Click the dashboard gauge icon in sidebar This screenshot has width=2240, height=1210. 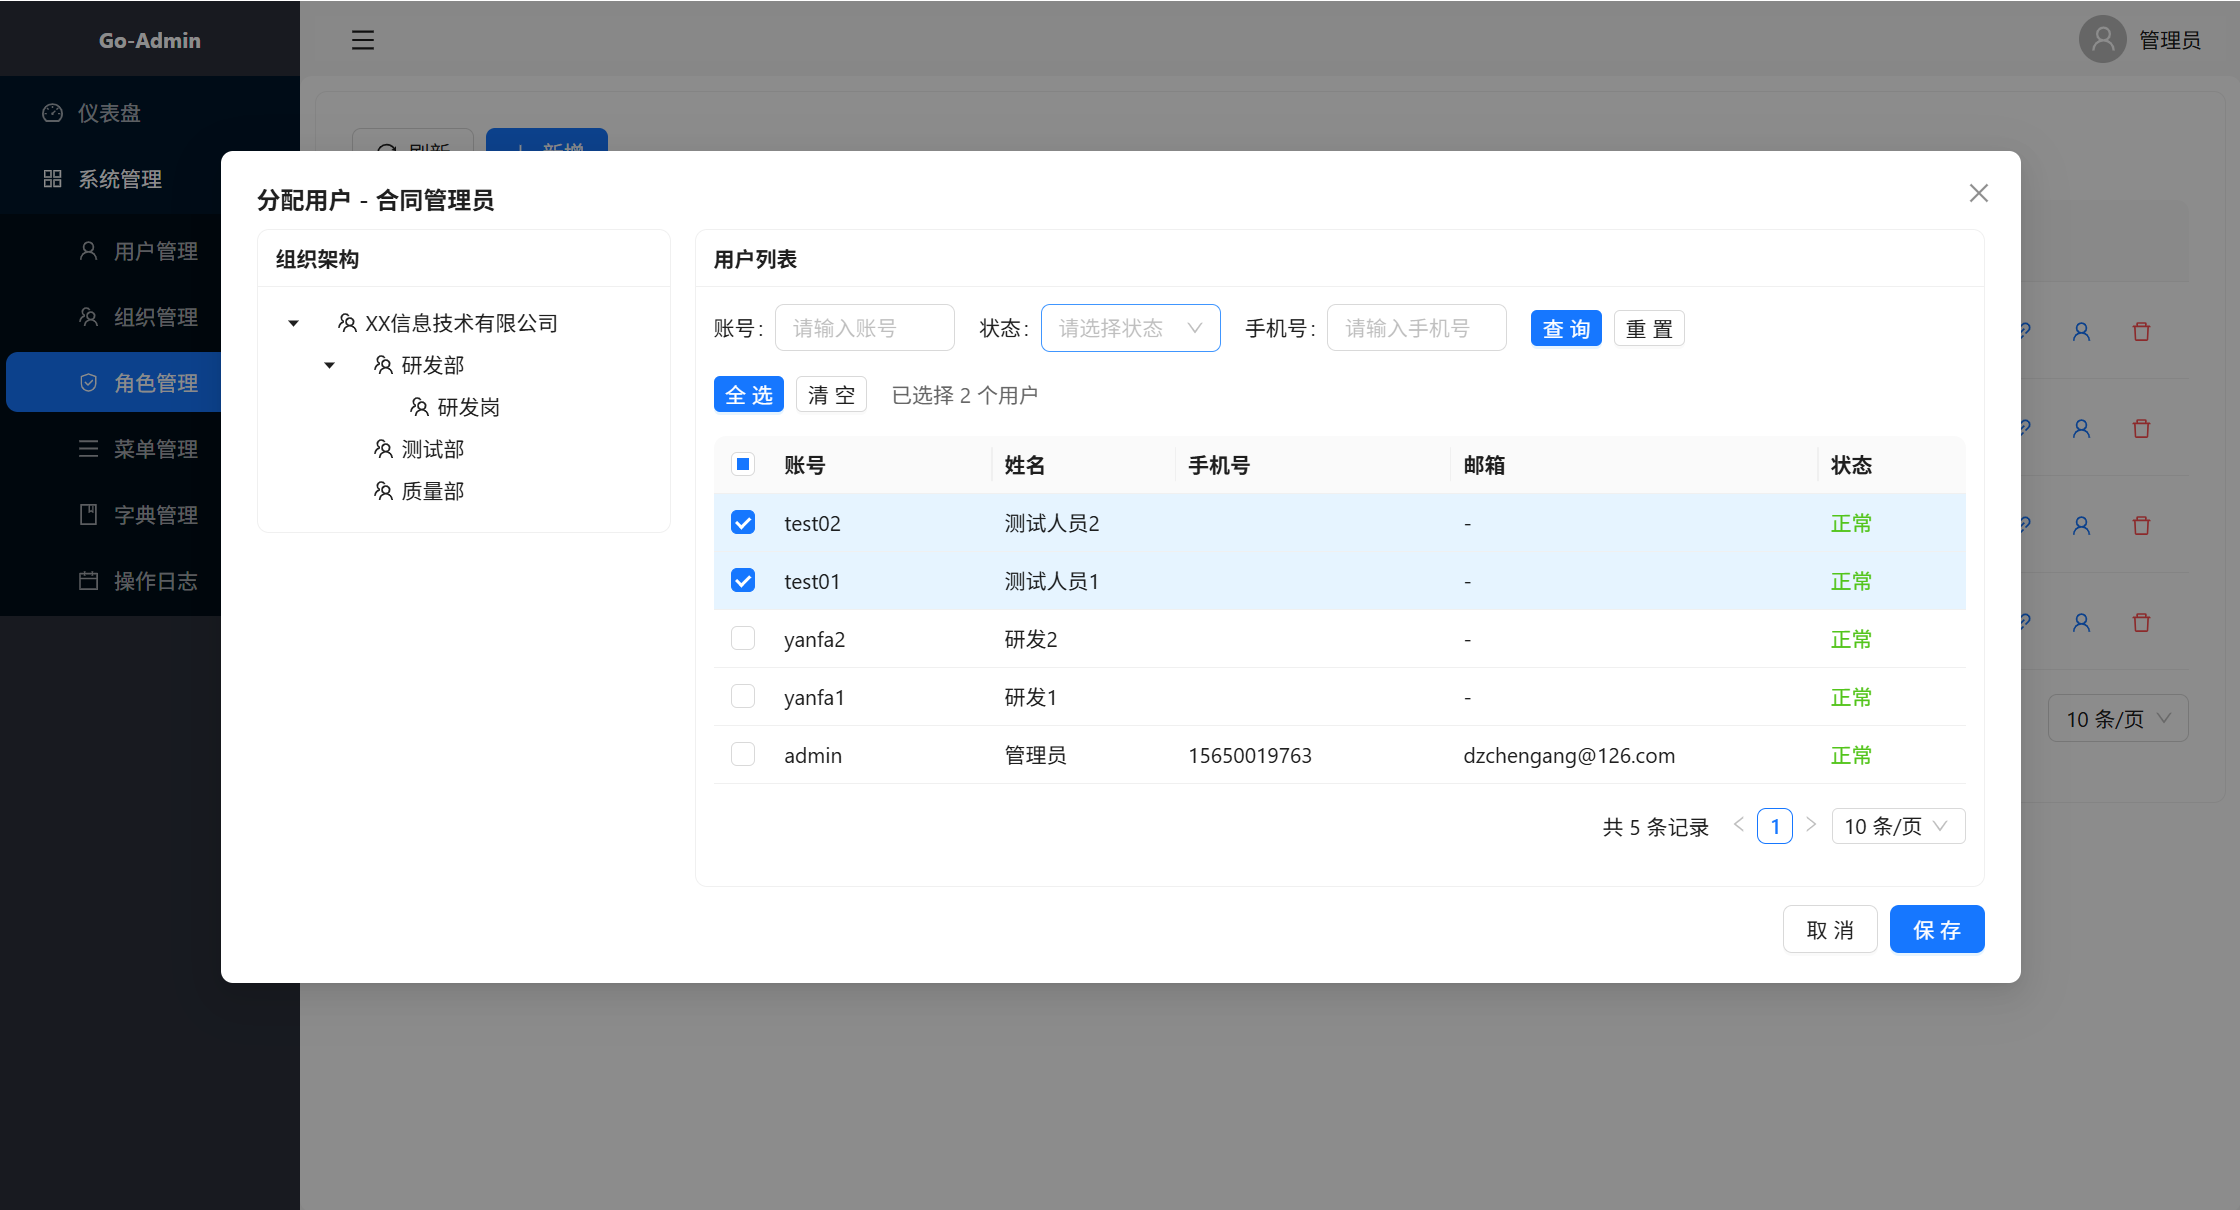click(53, 113)
